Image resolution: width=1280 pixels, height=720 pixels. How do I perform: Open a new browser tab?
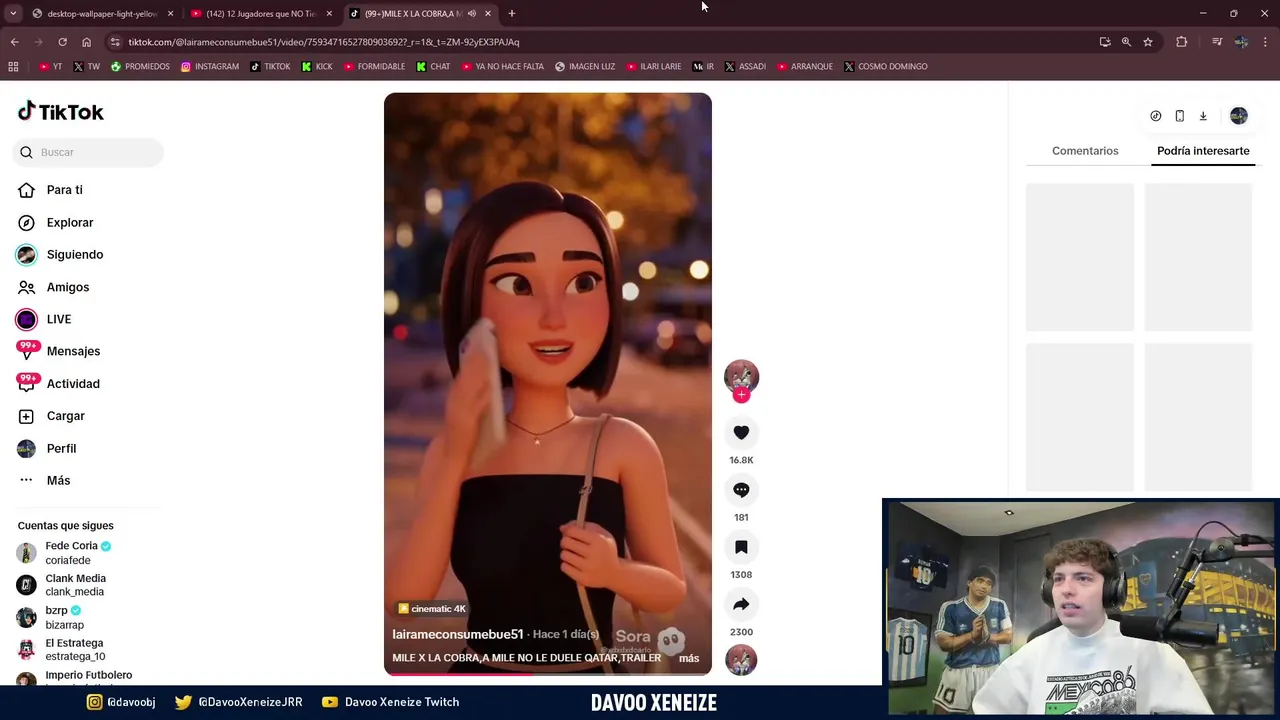[x=512, y=14]
